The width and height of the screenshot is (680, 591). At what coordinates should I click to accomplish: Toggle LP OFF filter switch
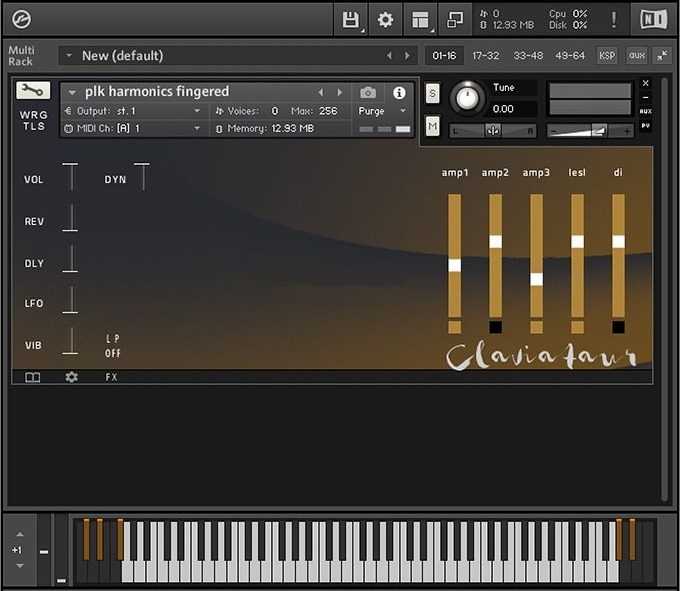[x=113, y=346]
